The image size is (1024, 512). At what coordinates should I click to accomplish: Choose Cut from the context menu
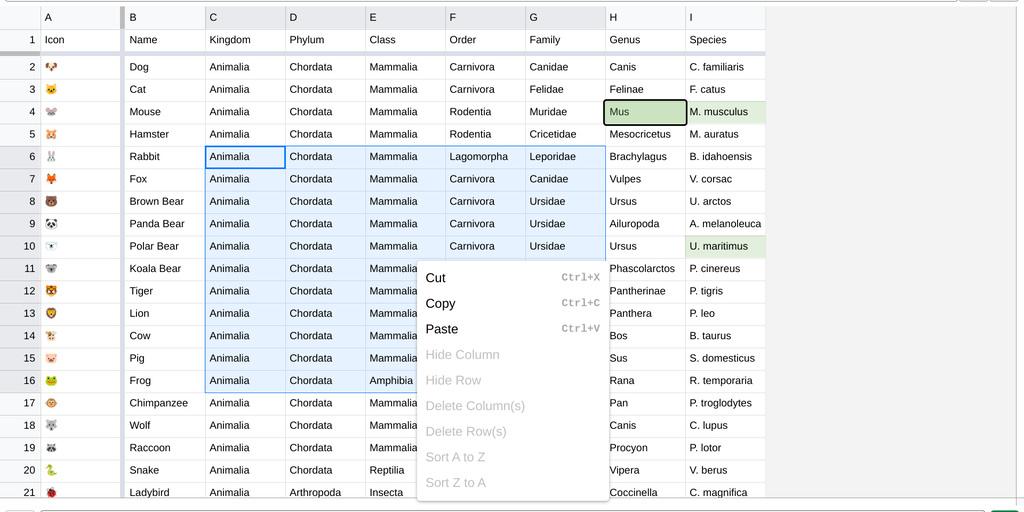[436, 278]
